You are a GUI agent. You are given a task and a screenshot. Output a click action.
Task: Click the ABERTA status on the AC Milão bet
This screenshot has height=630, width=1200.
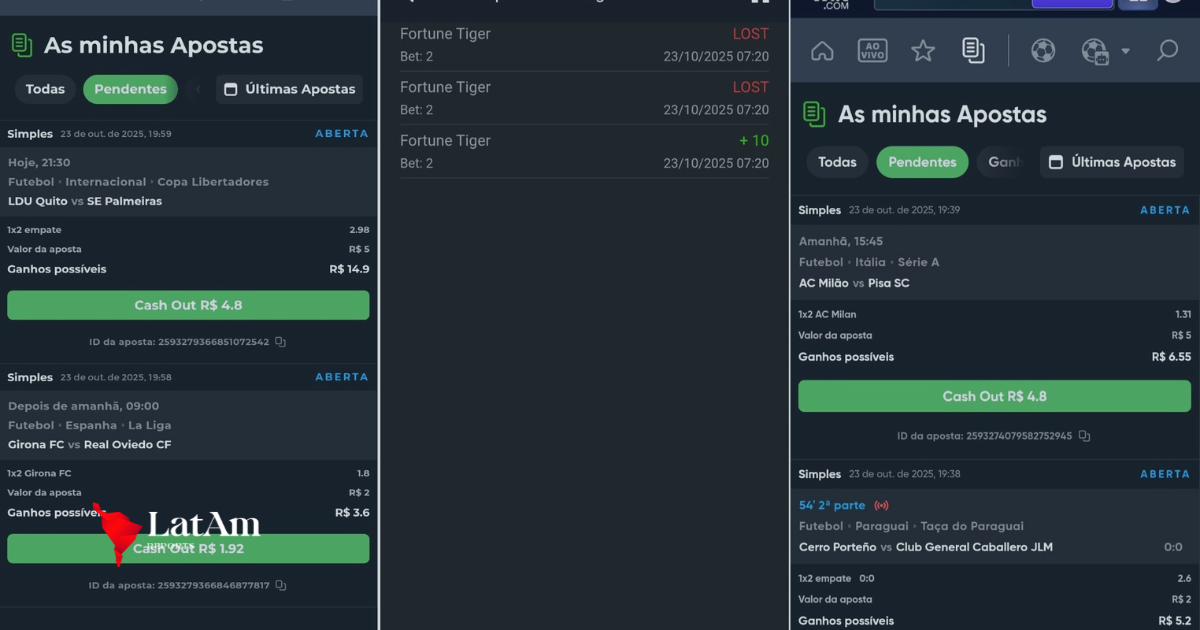(x=1165, y=210)
